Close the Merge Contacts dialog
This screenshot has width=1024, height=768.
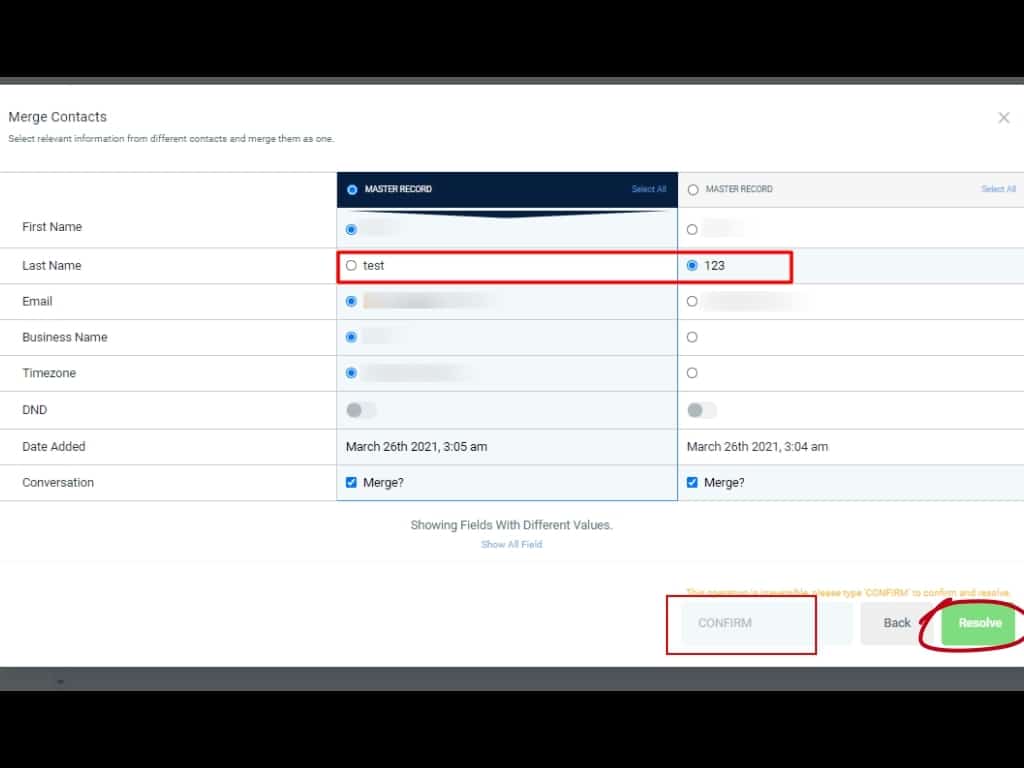pyautogui.click(x=1003, y=118)
